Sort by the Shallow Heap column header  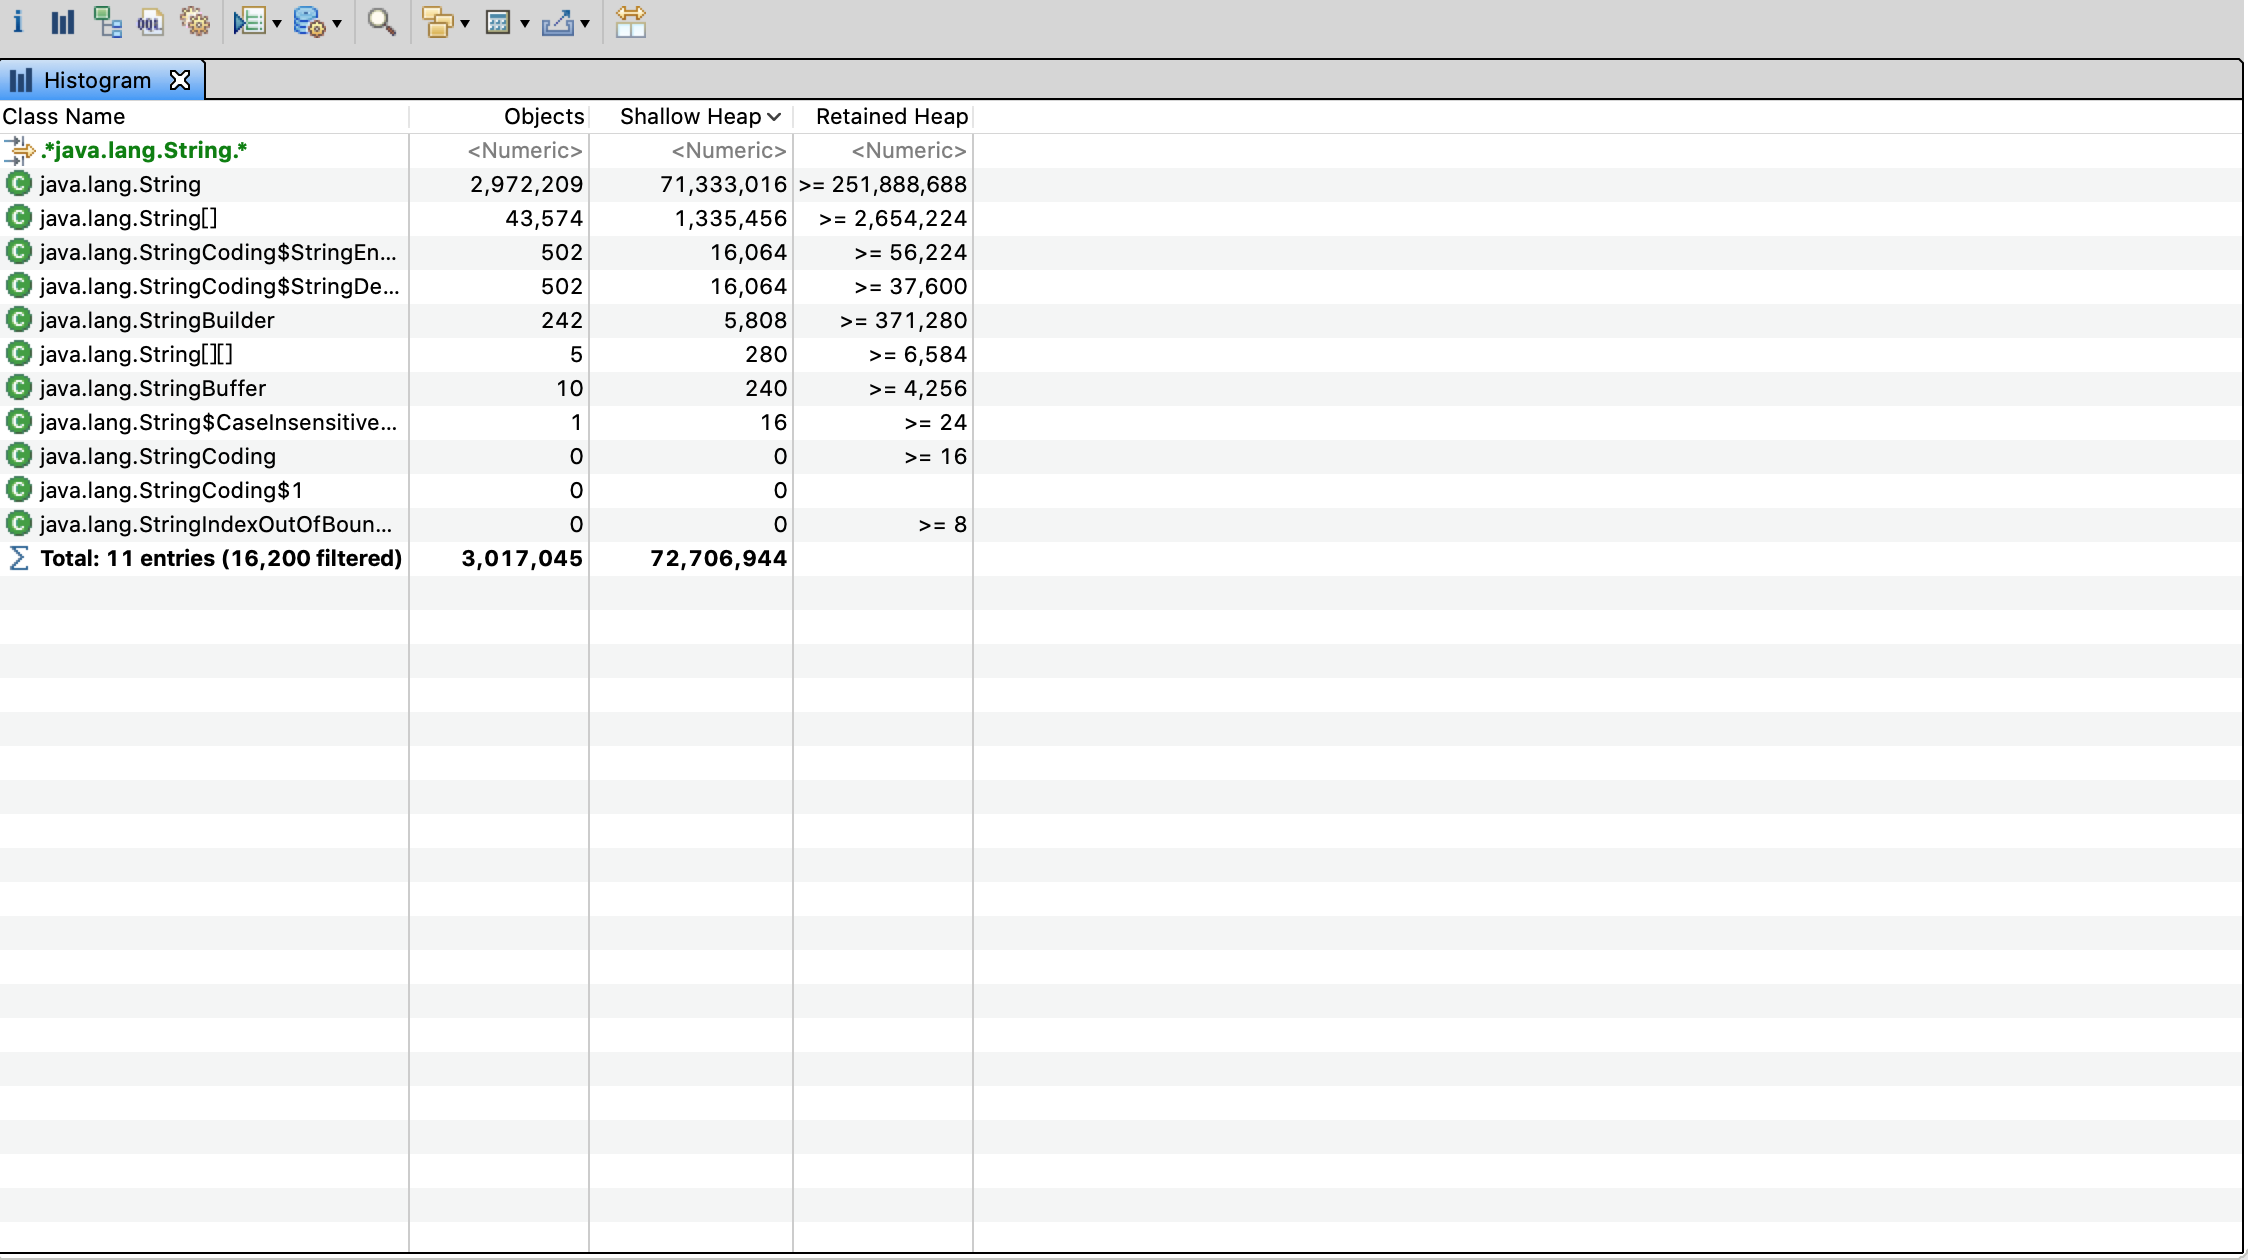(691, 116)
